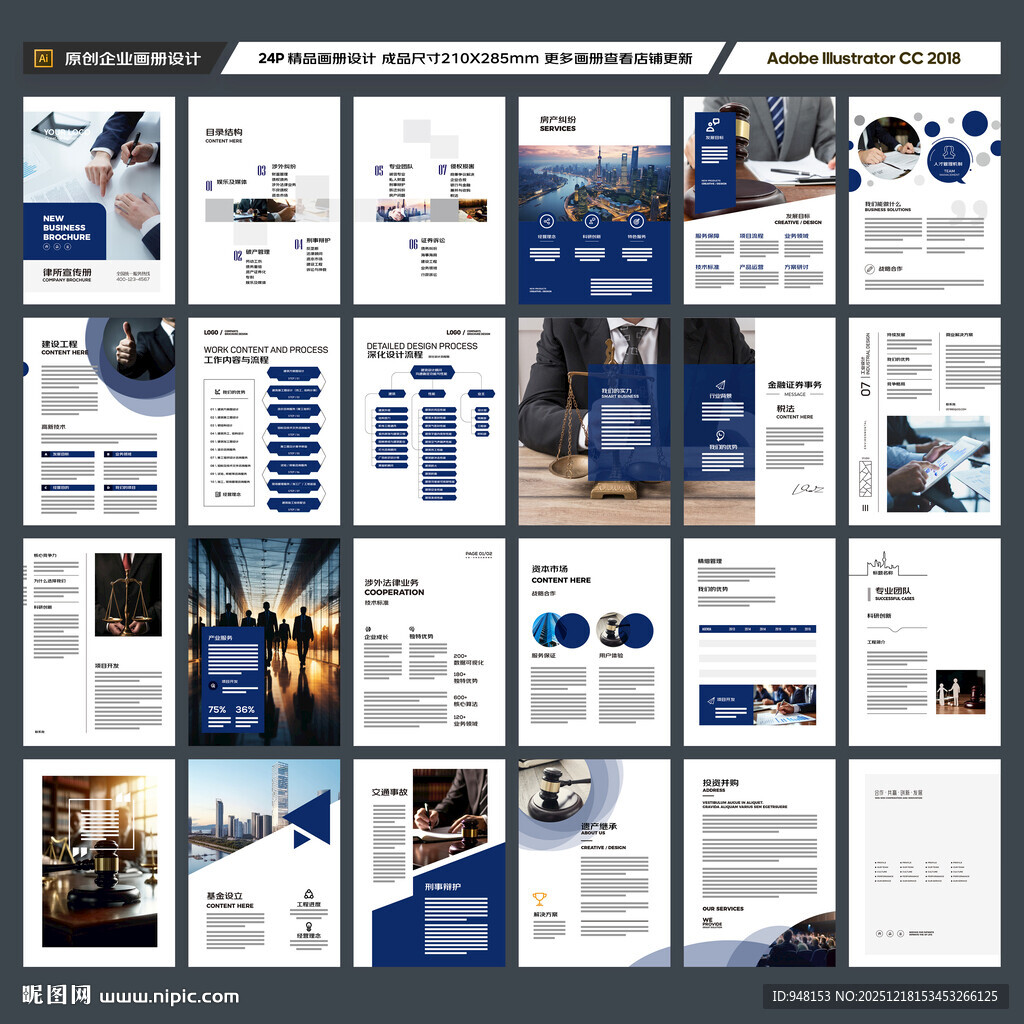The width and height of the screenshot is (1024, 1024).
Task: Click the magnifier icon in 产业服务 panel
Action: click(213, 686)
